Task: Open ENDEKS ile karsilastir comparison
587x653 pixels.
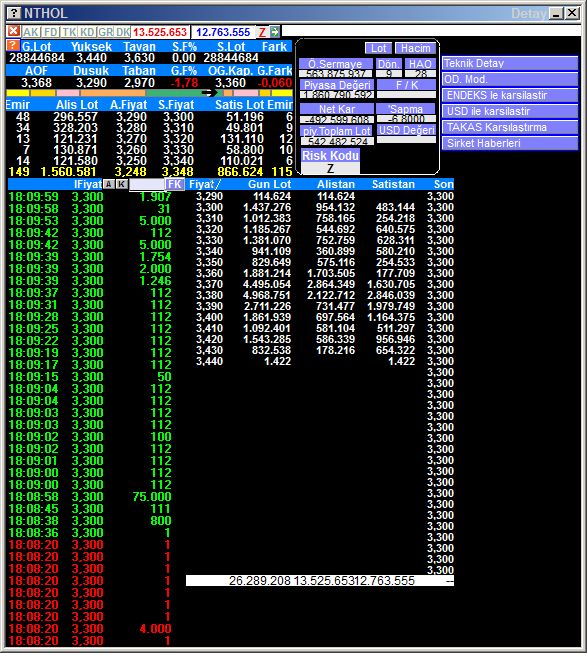Action: (x=510, y=95)
